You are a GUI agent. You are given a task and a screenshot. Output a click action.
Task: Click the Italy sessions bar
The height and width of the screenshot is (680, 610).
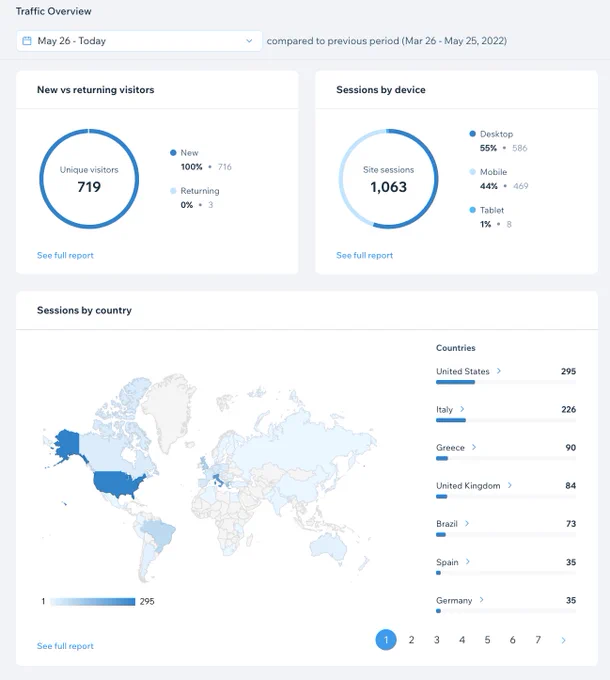click(x=451, y=420)
